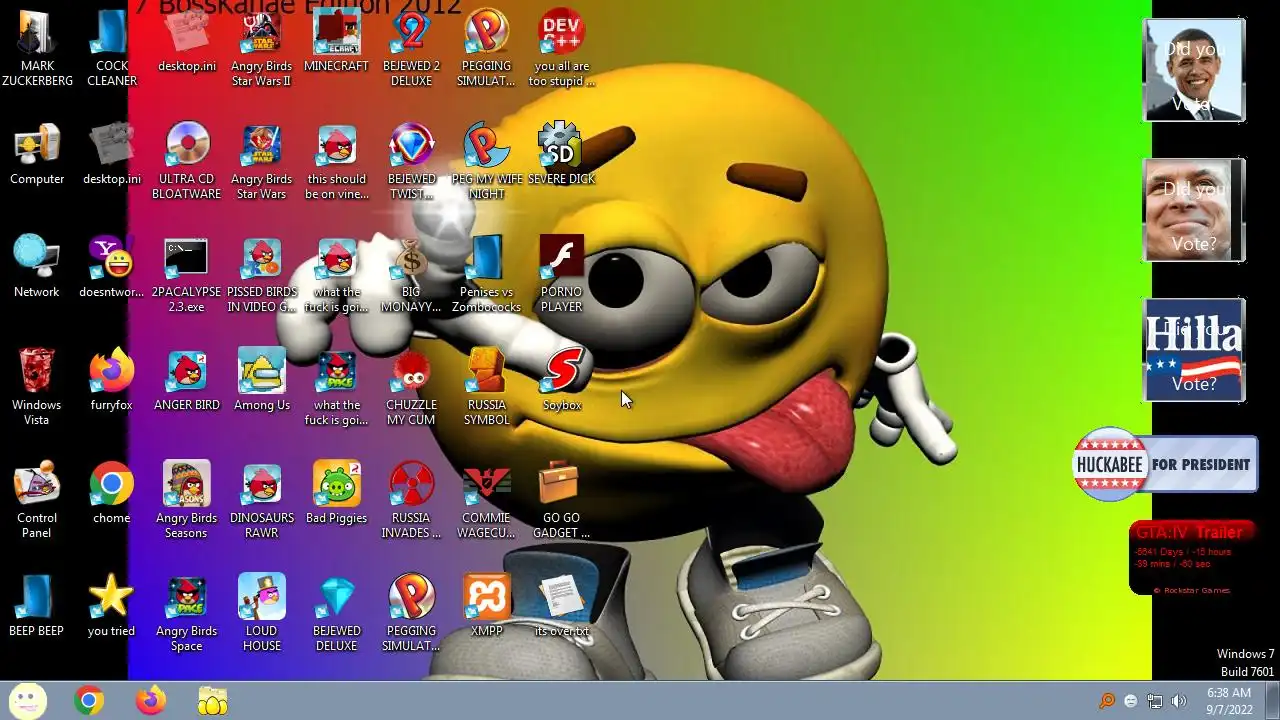Open the RUSSIA INVADES radiation icon
The height and width of the screenshot is (720, 1280).
click(412, 500)
